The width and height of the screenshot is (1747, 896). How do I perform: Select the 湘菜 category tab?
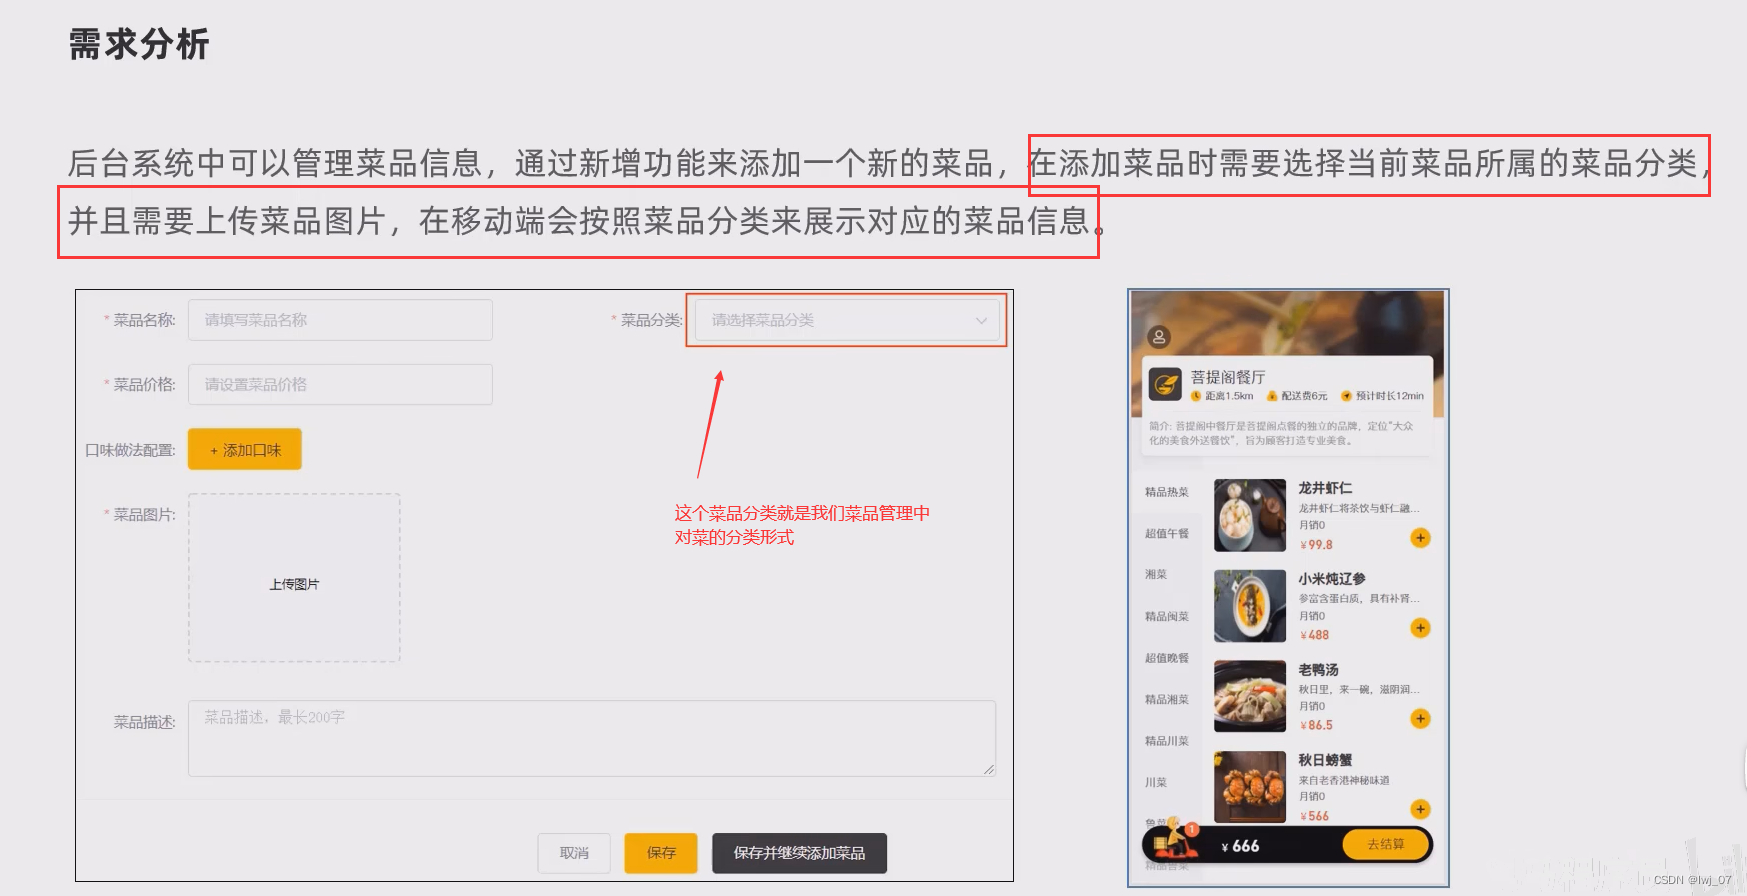(x=1156, y=575)
